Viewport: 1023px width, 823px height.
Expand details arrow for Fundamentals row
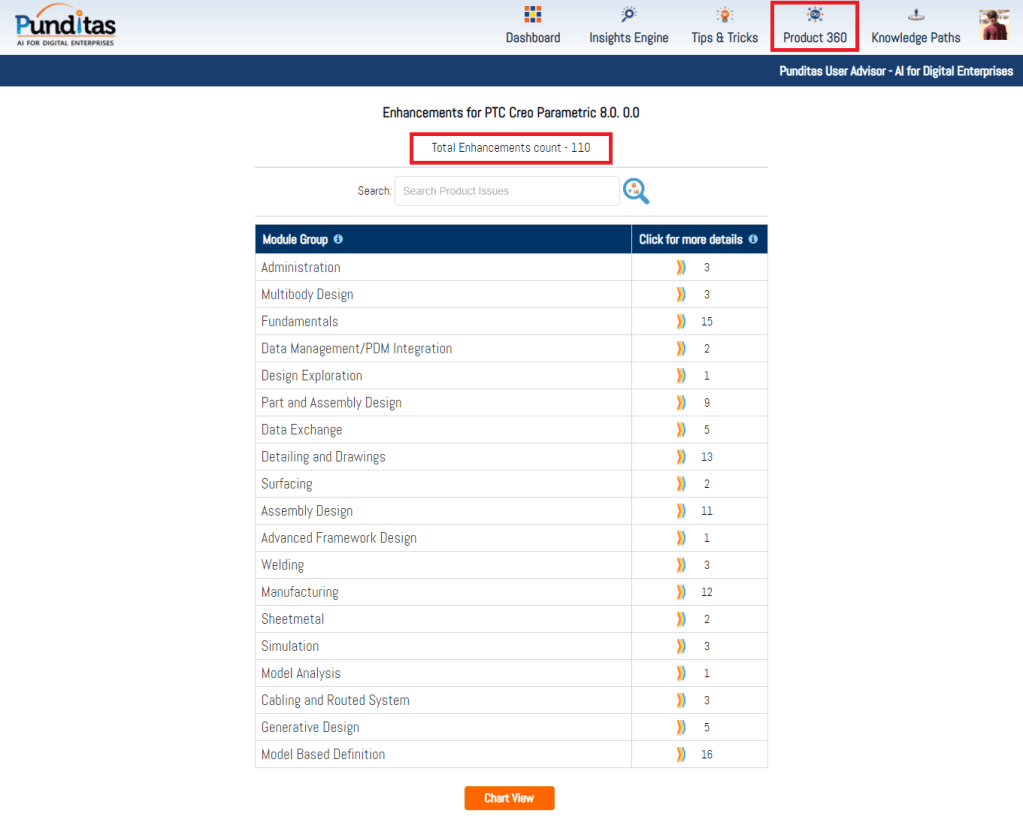(681, 321)
